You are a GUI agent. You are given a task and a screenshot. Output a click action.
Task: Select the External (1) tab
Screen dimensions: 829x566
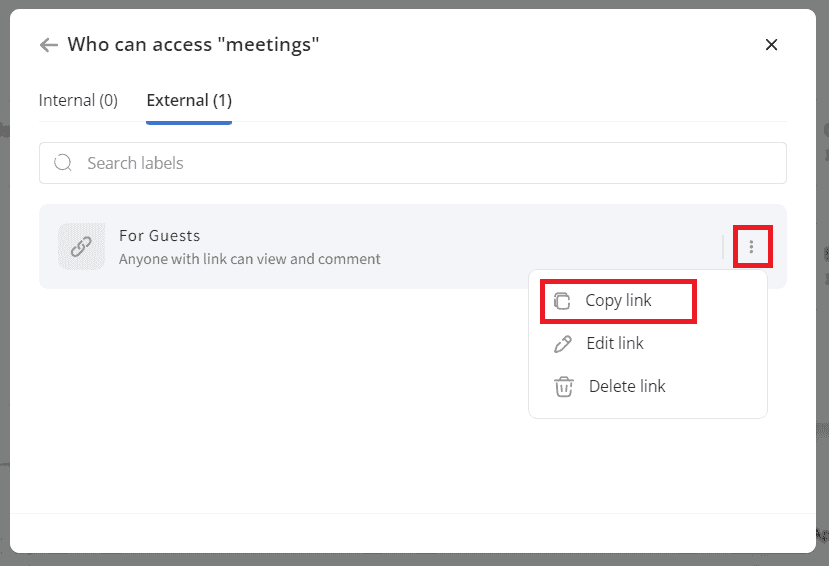(189, 100)
